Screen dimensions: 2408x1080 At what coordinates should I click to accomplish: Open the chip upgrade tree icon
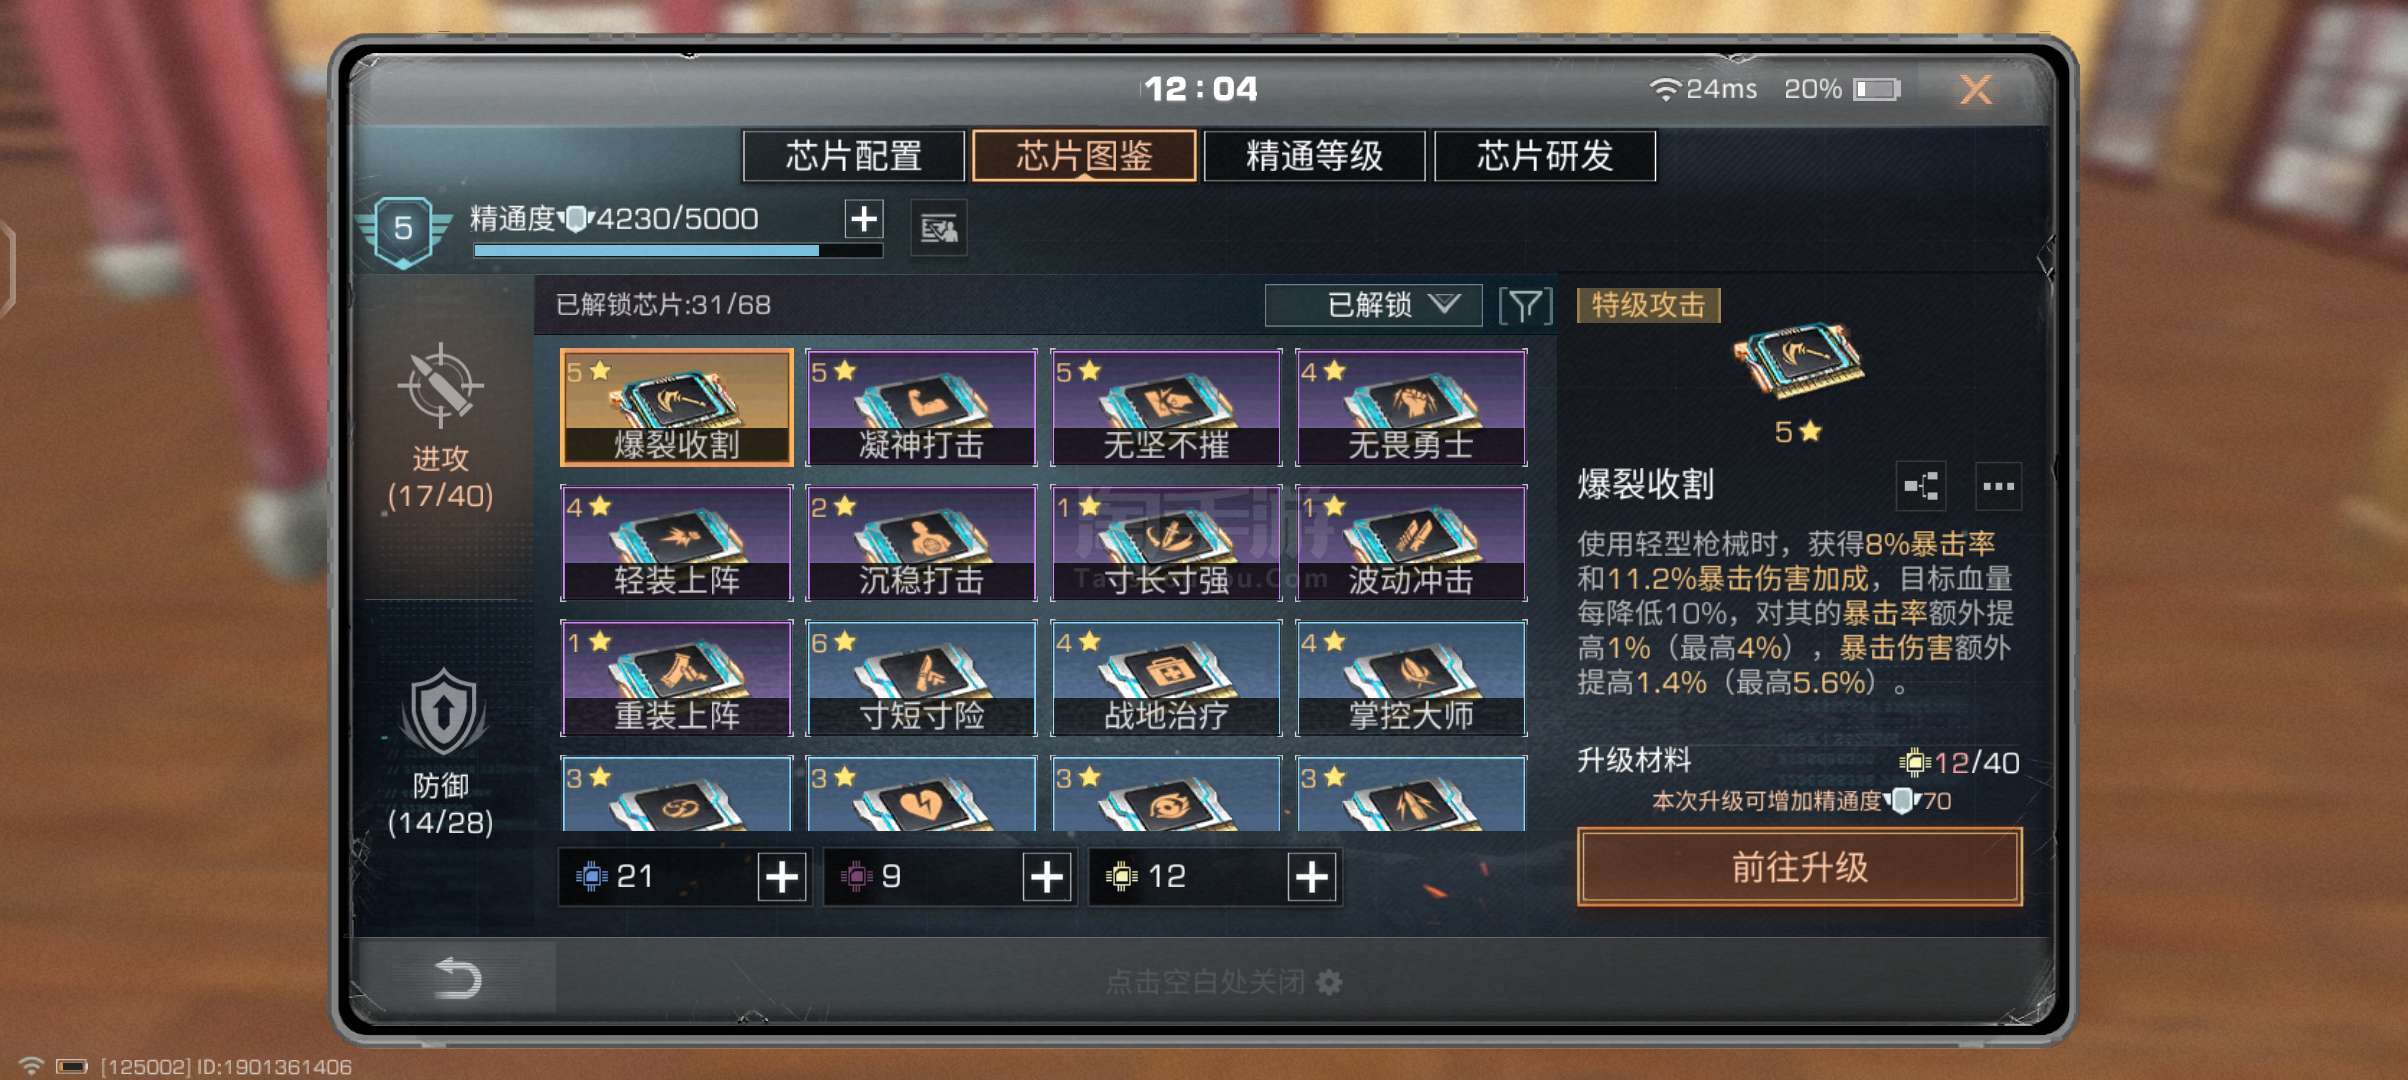coord(1921,487)
